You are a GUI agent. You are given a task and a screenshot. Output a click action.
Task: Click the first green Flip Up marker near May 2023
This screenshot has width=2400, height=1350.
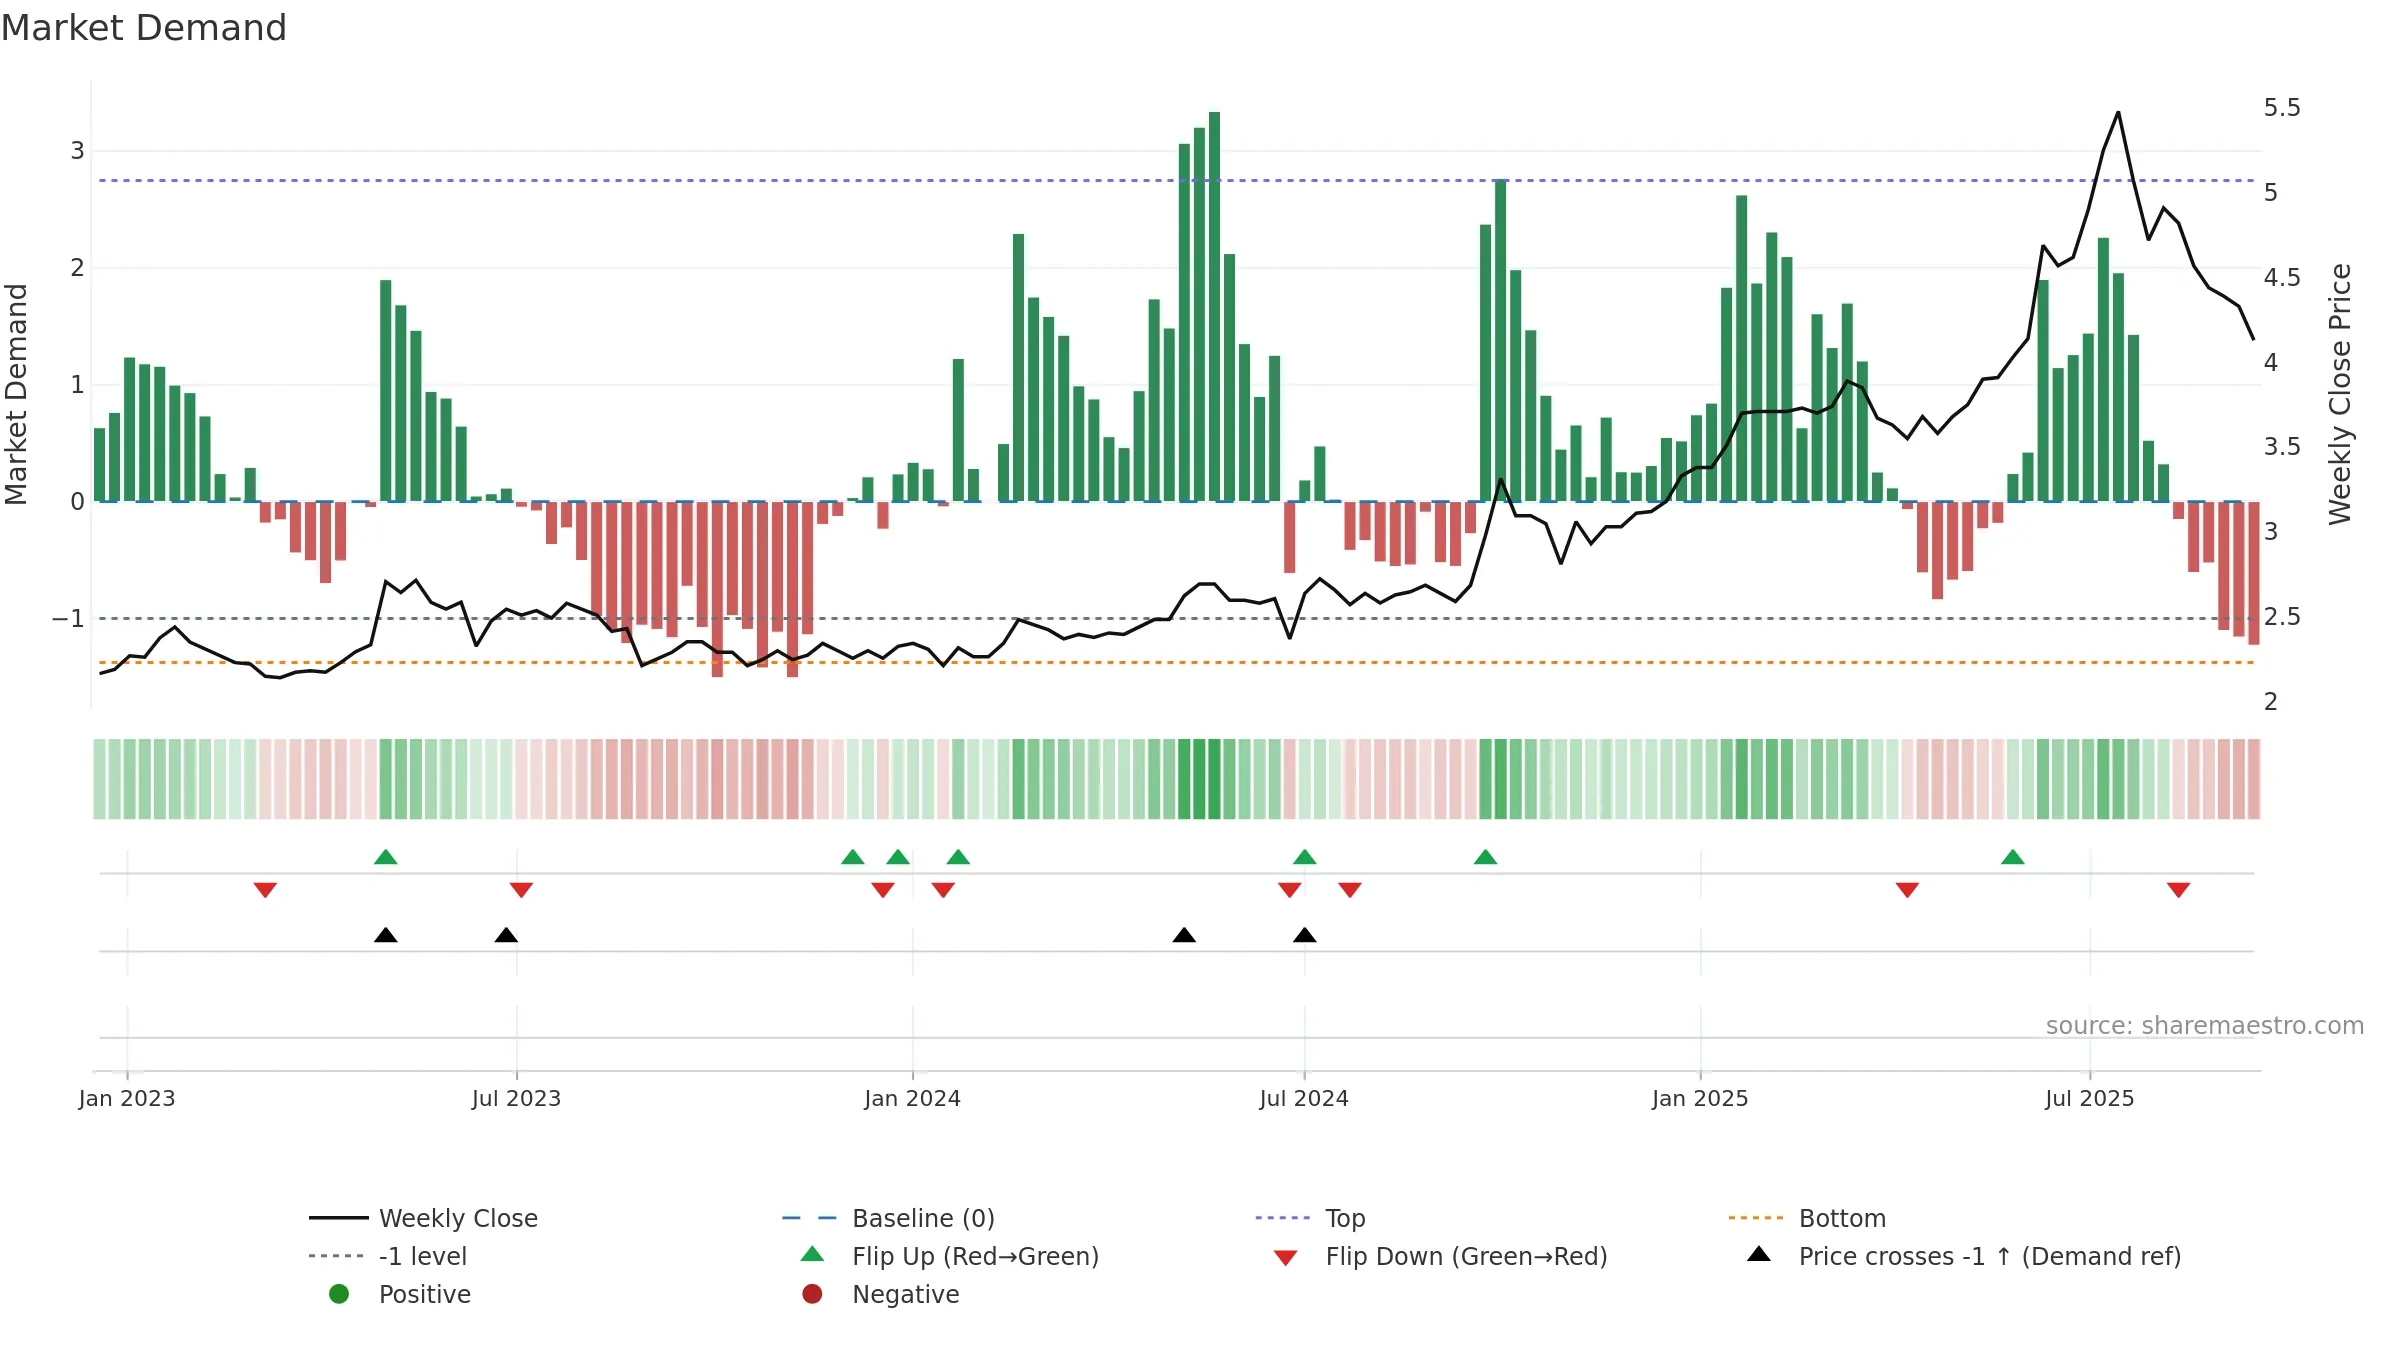pyautogui.click(x=386, y=857)
